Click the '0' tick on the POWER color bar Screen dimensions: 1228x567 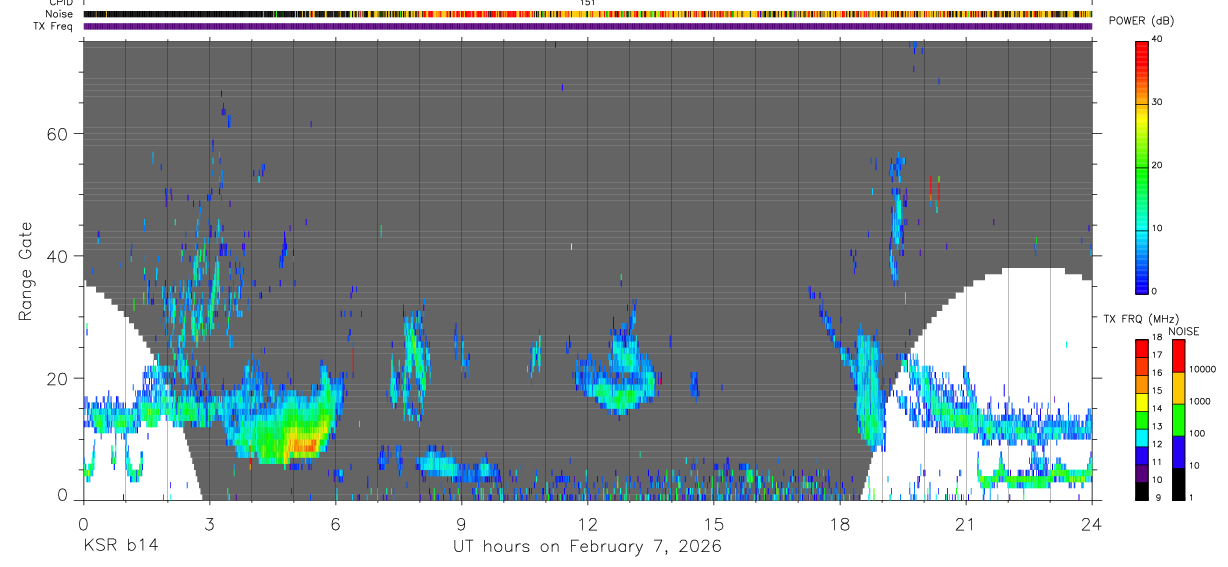click(1154, 291)
